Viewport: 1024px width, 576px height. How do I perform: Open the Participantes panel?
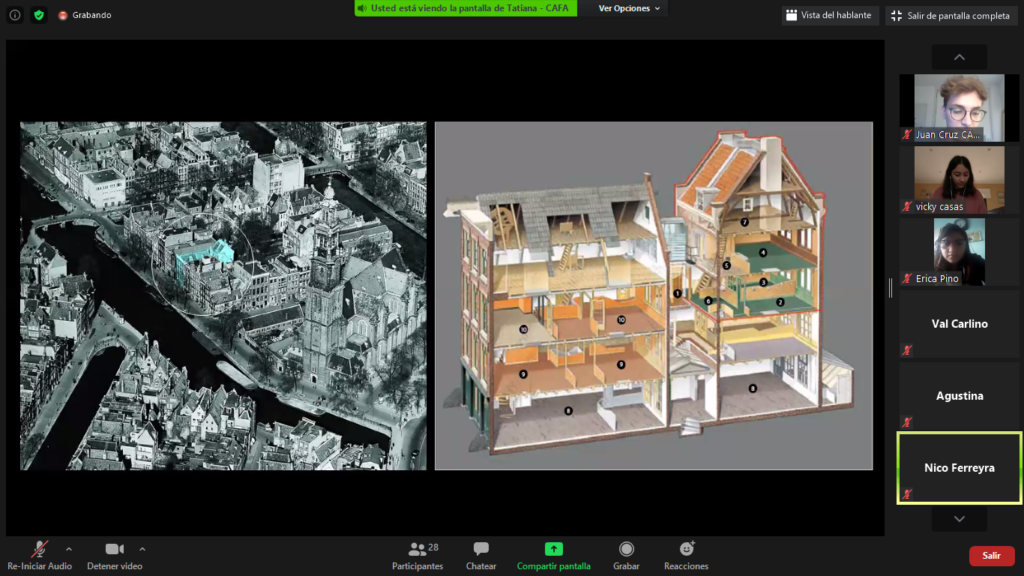pyautogui.click(x=417, y=556)
